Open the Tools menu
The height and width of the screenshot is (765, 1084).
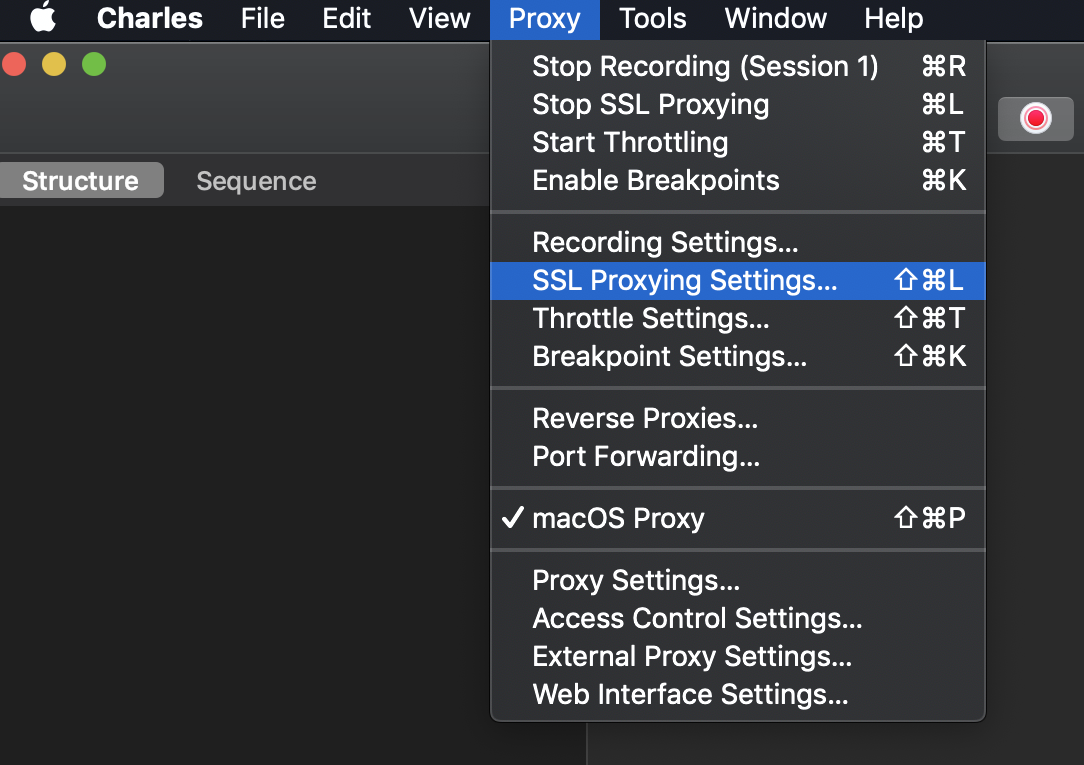pyautogui.click(x=653, y=18)
